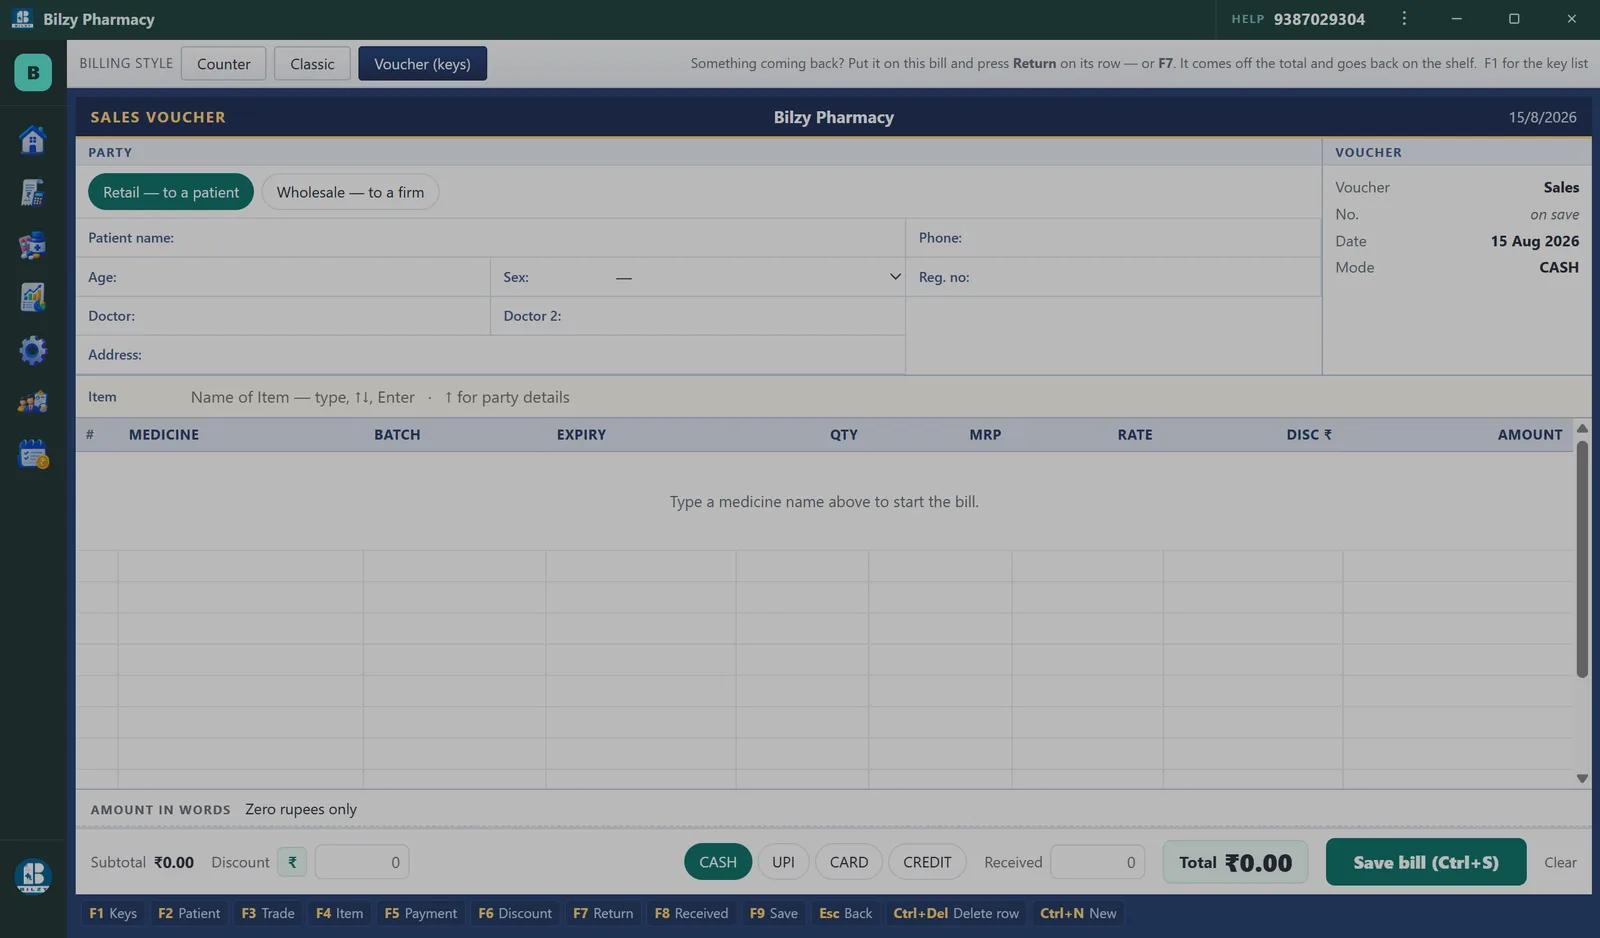
Task: Choose CARD payment mode
Action: (x=849, y=862)
